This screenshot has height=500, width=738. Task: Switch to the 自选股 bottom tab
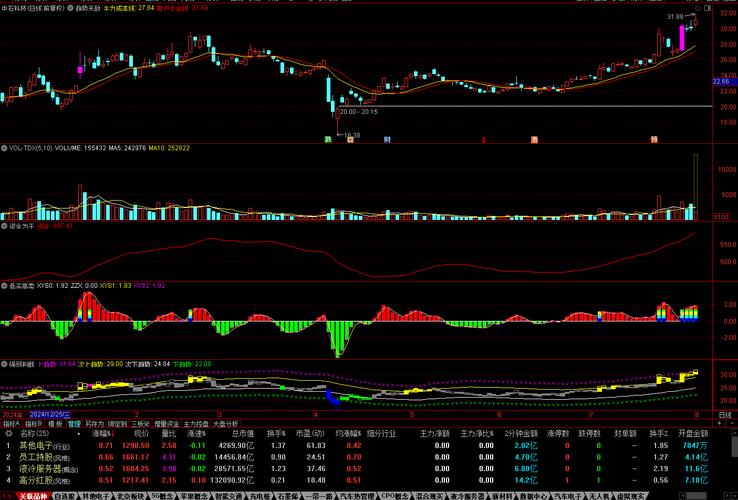pyautogui.click(x=65, y=495)
